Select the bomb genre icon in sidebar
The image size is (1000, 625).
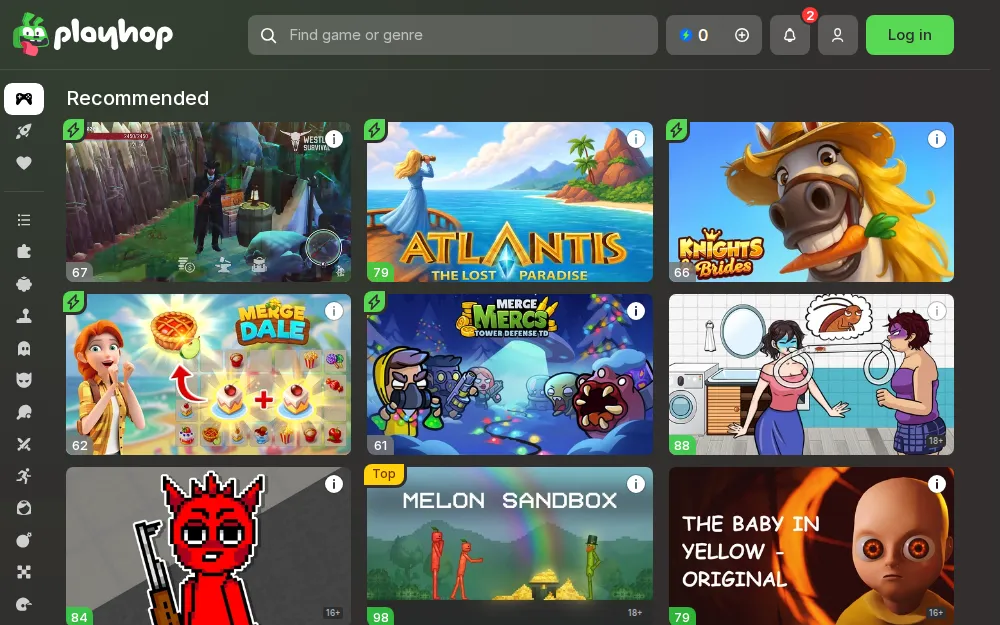(24, 540)
